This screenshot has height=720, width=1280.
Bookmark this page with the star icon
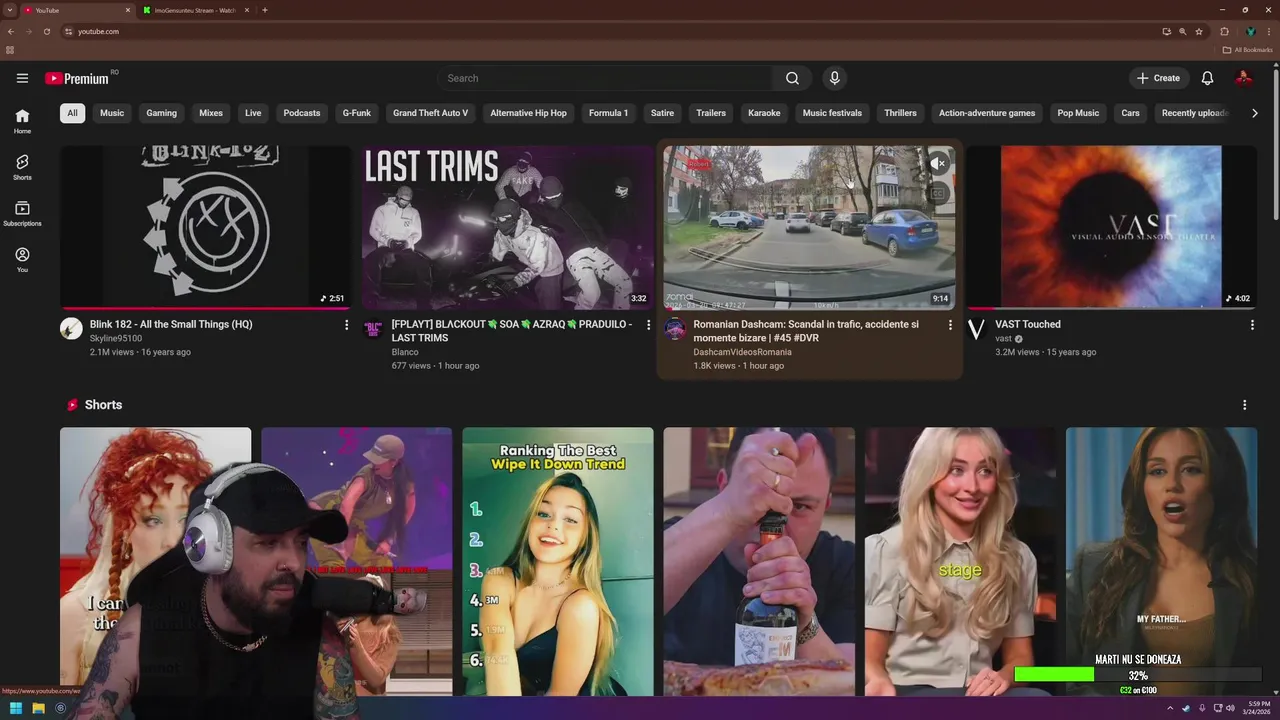(1199, 31)
